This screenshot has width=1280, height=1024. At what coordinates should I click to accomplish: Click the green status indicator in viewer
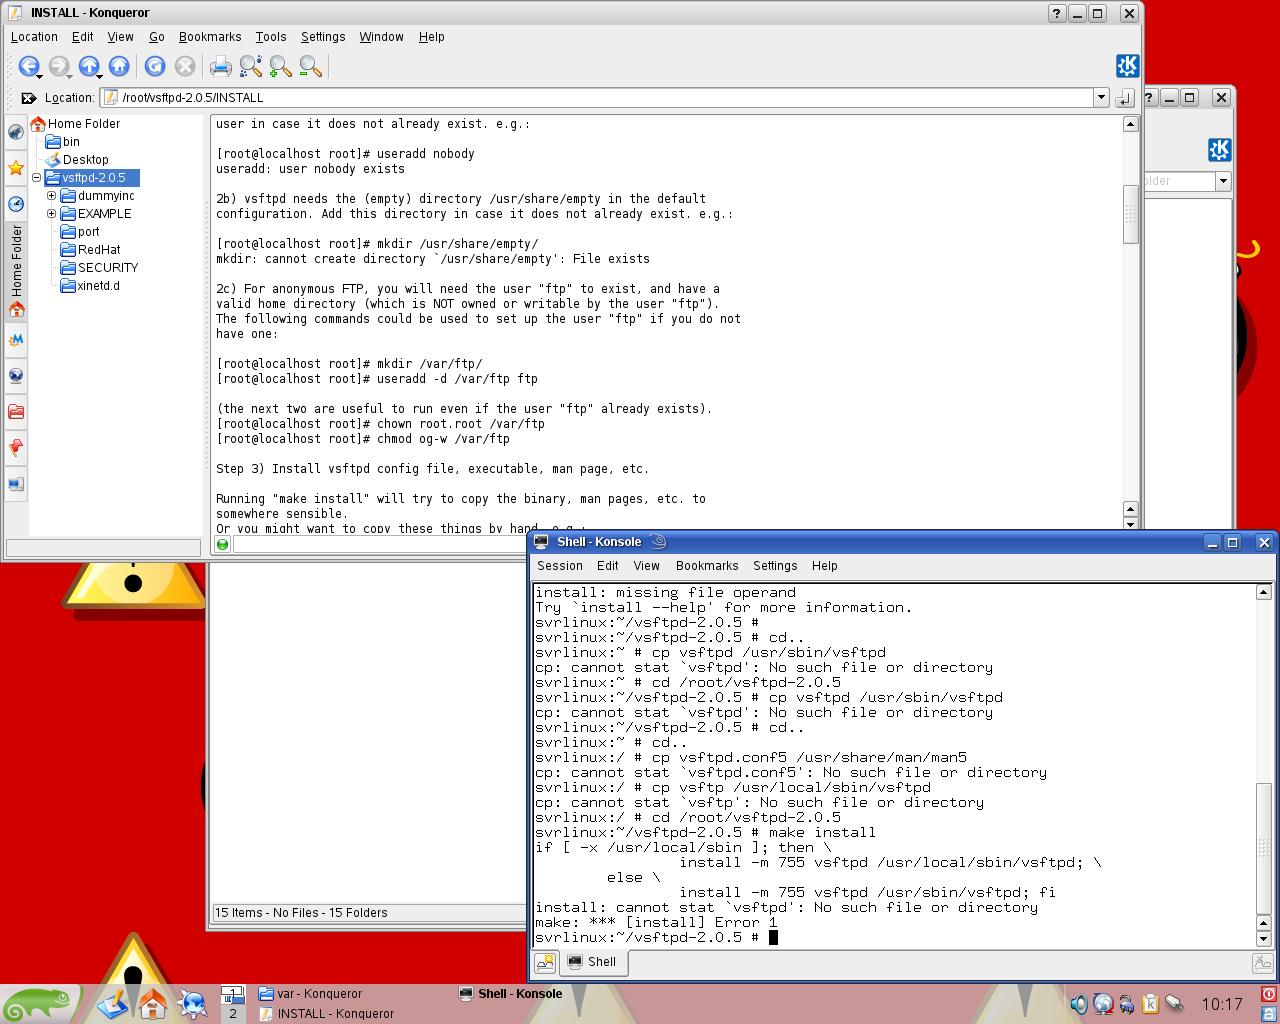click(223, 544)
